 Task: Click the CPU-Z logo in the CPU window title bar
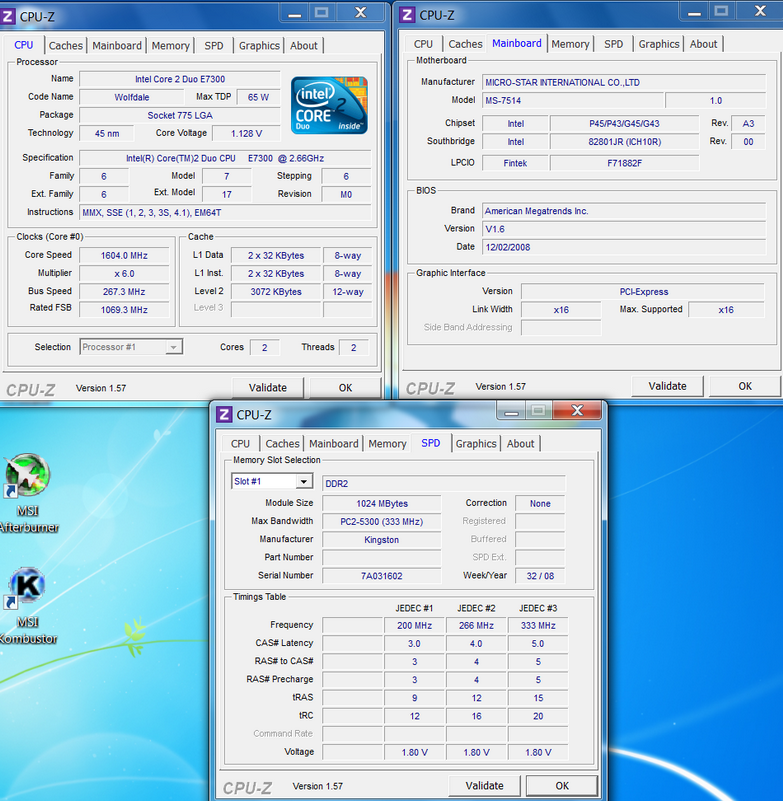[8, 16]
